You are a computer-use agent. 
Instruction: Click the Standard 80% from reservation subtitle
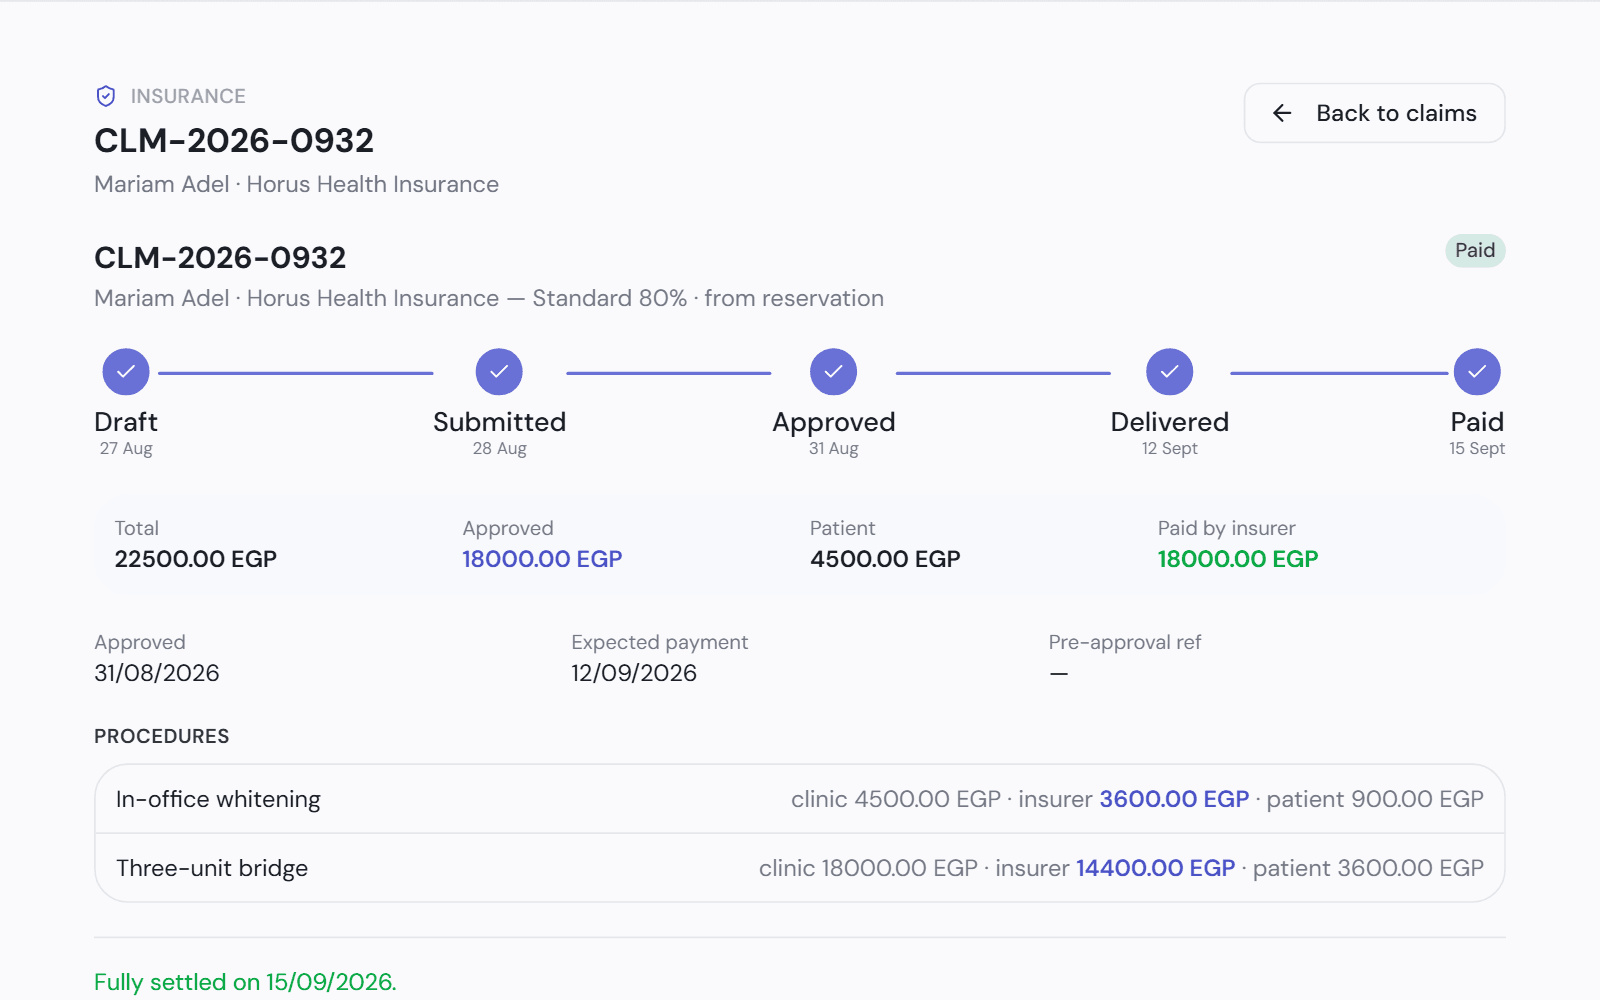489,298
